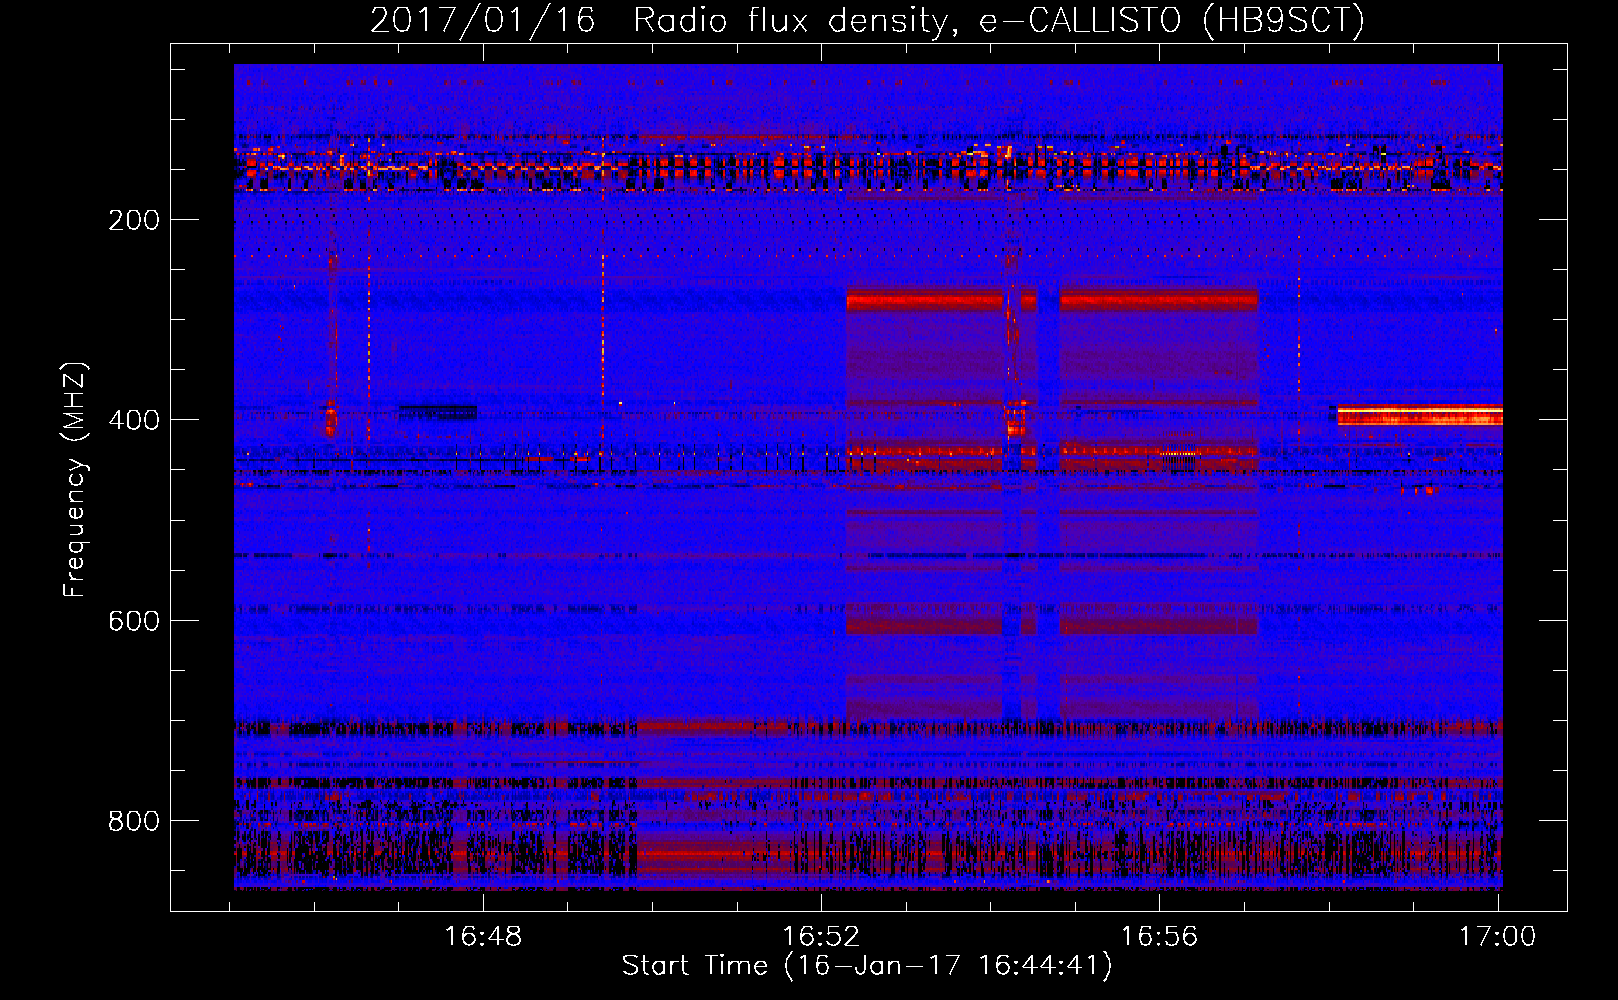Image resolution: width=1618 pixels, height=1000 pixels.
Task: Click the bright emission band near 400 MHz before 17:00
Action: click(1420, 415)
